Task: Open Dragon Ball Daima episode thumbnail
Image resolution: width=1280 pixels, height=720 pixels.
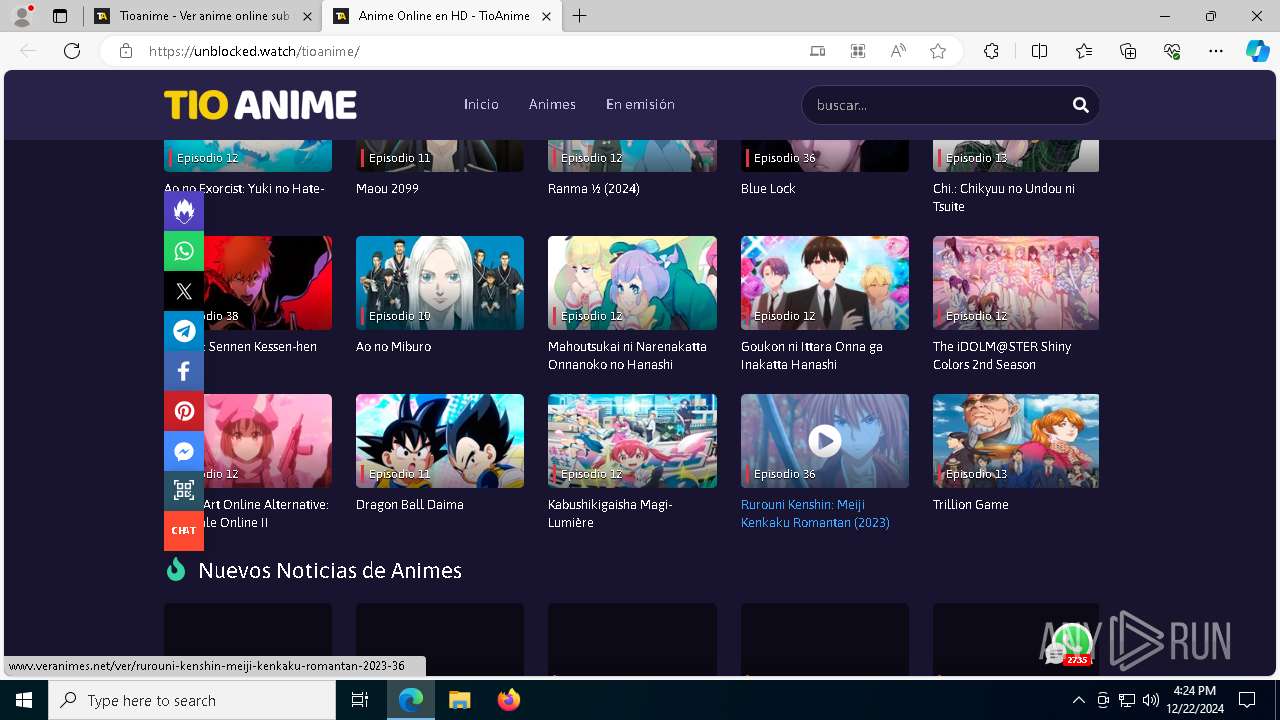Action: pos(440,441)
